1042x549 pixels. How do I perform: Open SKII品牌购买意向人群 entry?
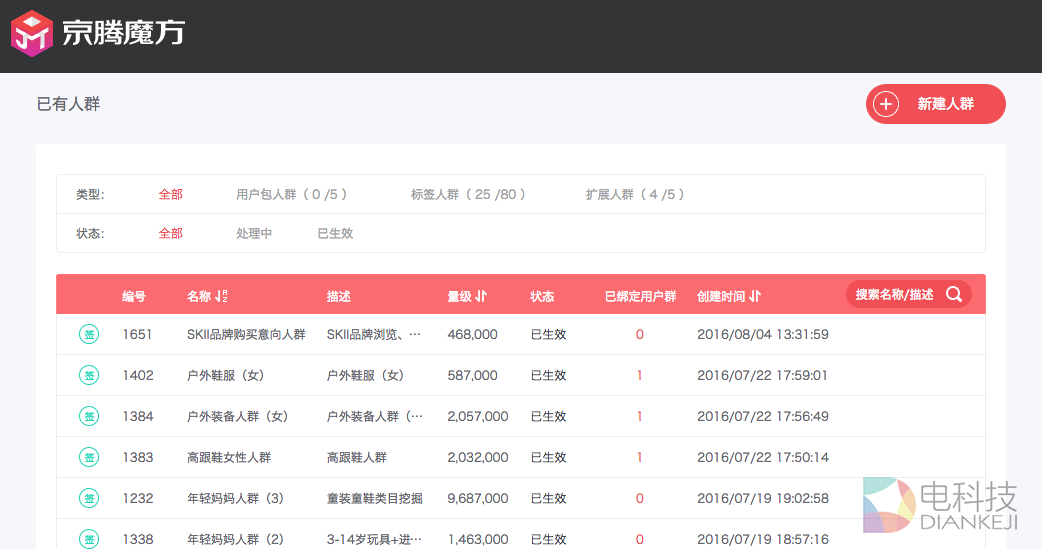coord(246,334)
